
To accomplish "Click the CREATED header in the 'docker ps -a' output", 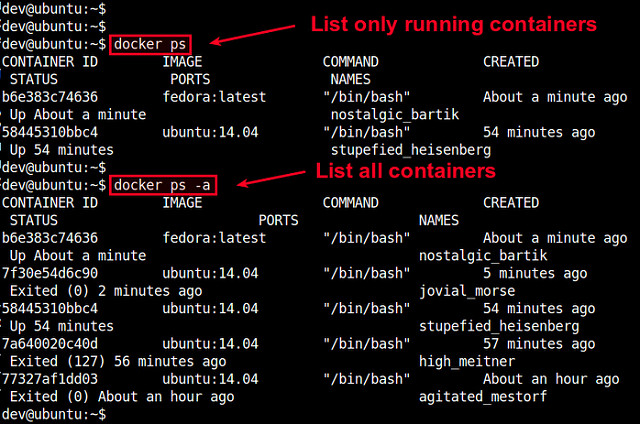I will coord(511,203).
